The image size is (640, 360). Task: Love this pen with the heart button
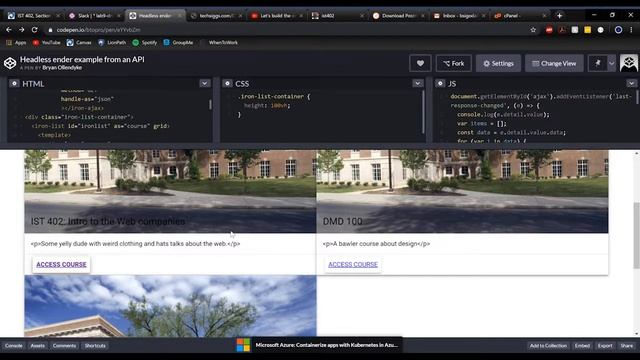(x=420, y=63)
